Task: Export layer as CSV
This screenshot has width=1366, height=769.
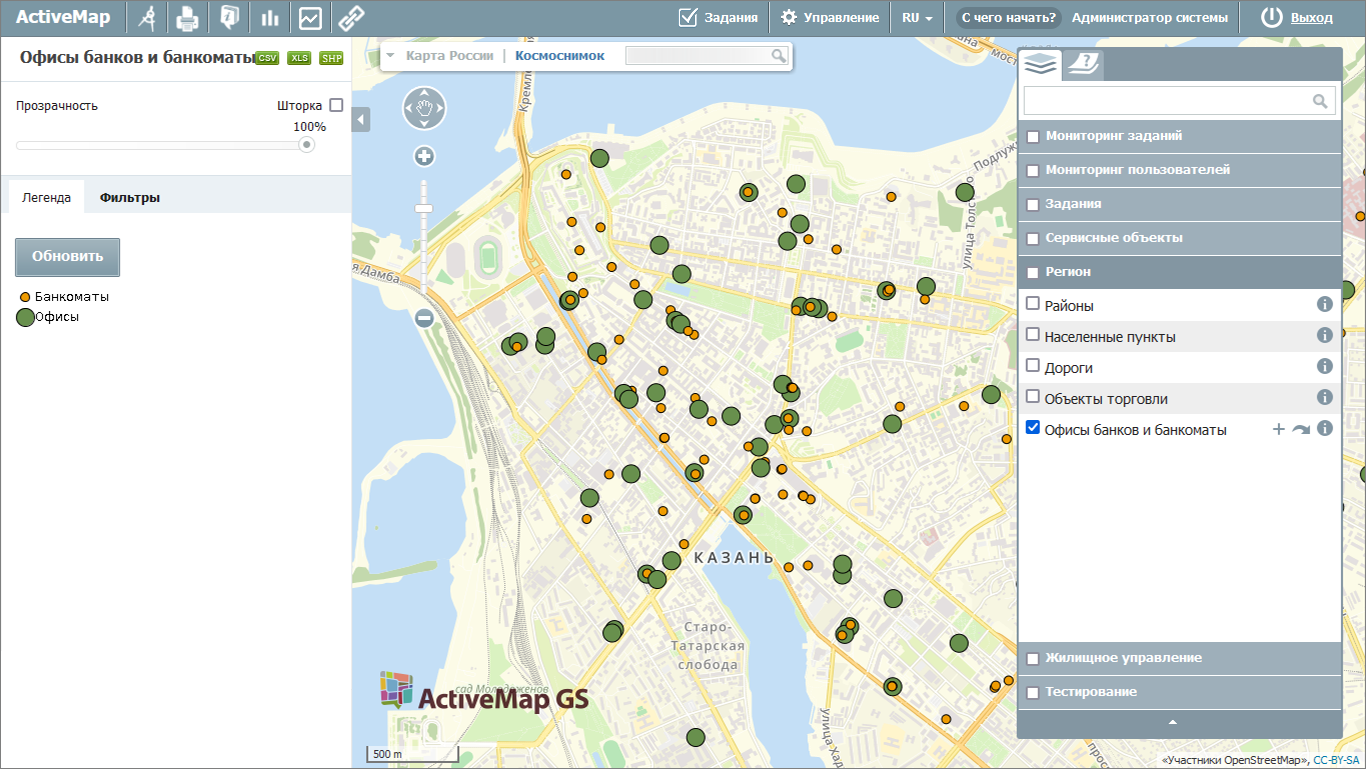Action: point(267,58)
